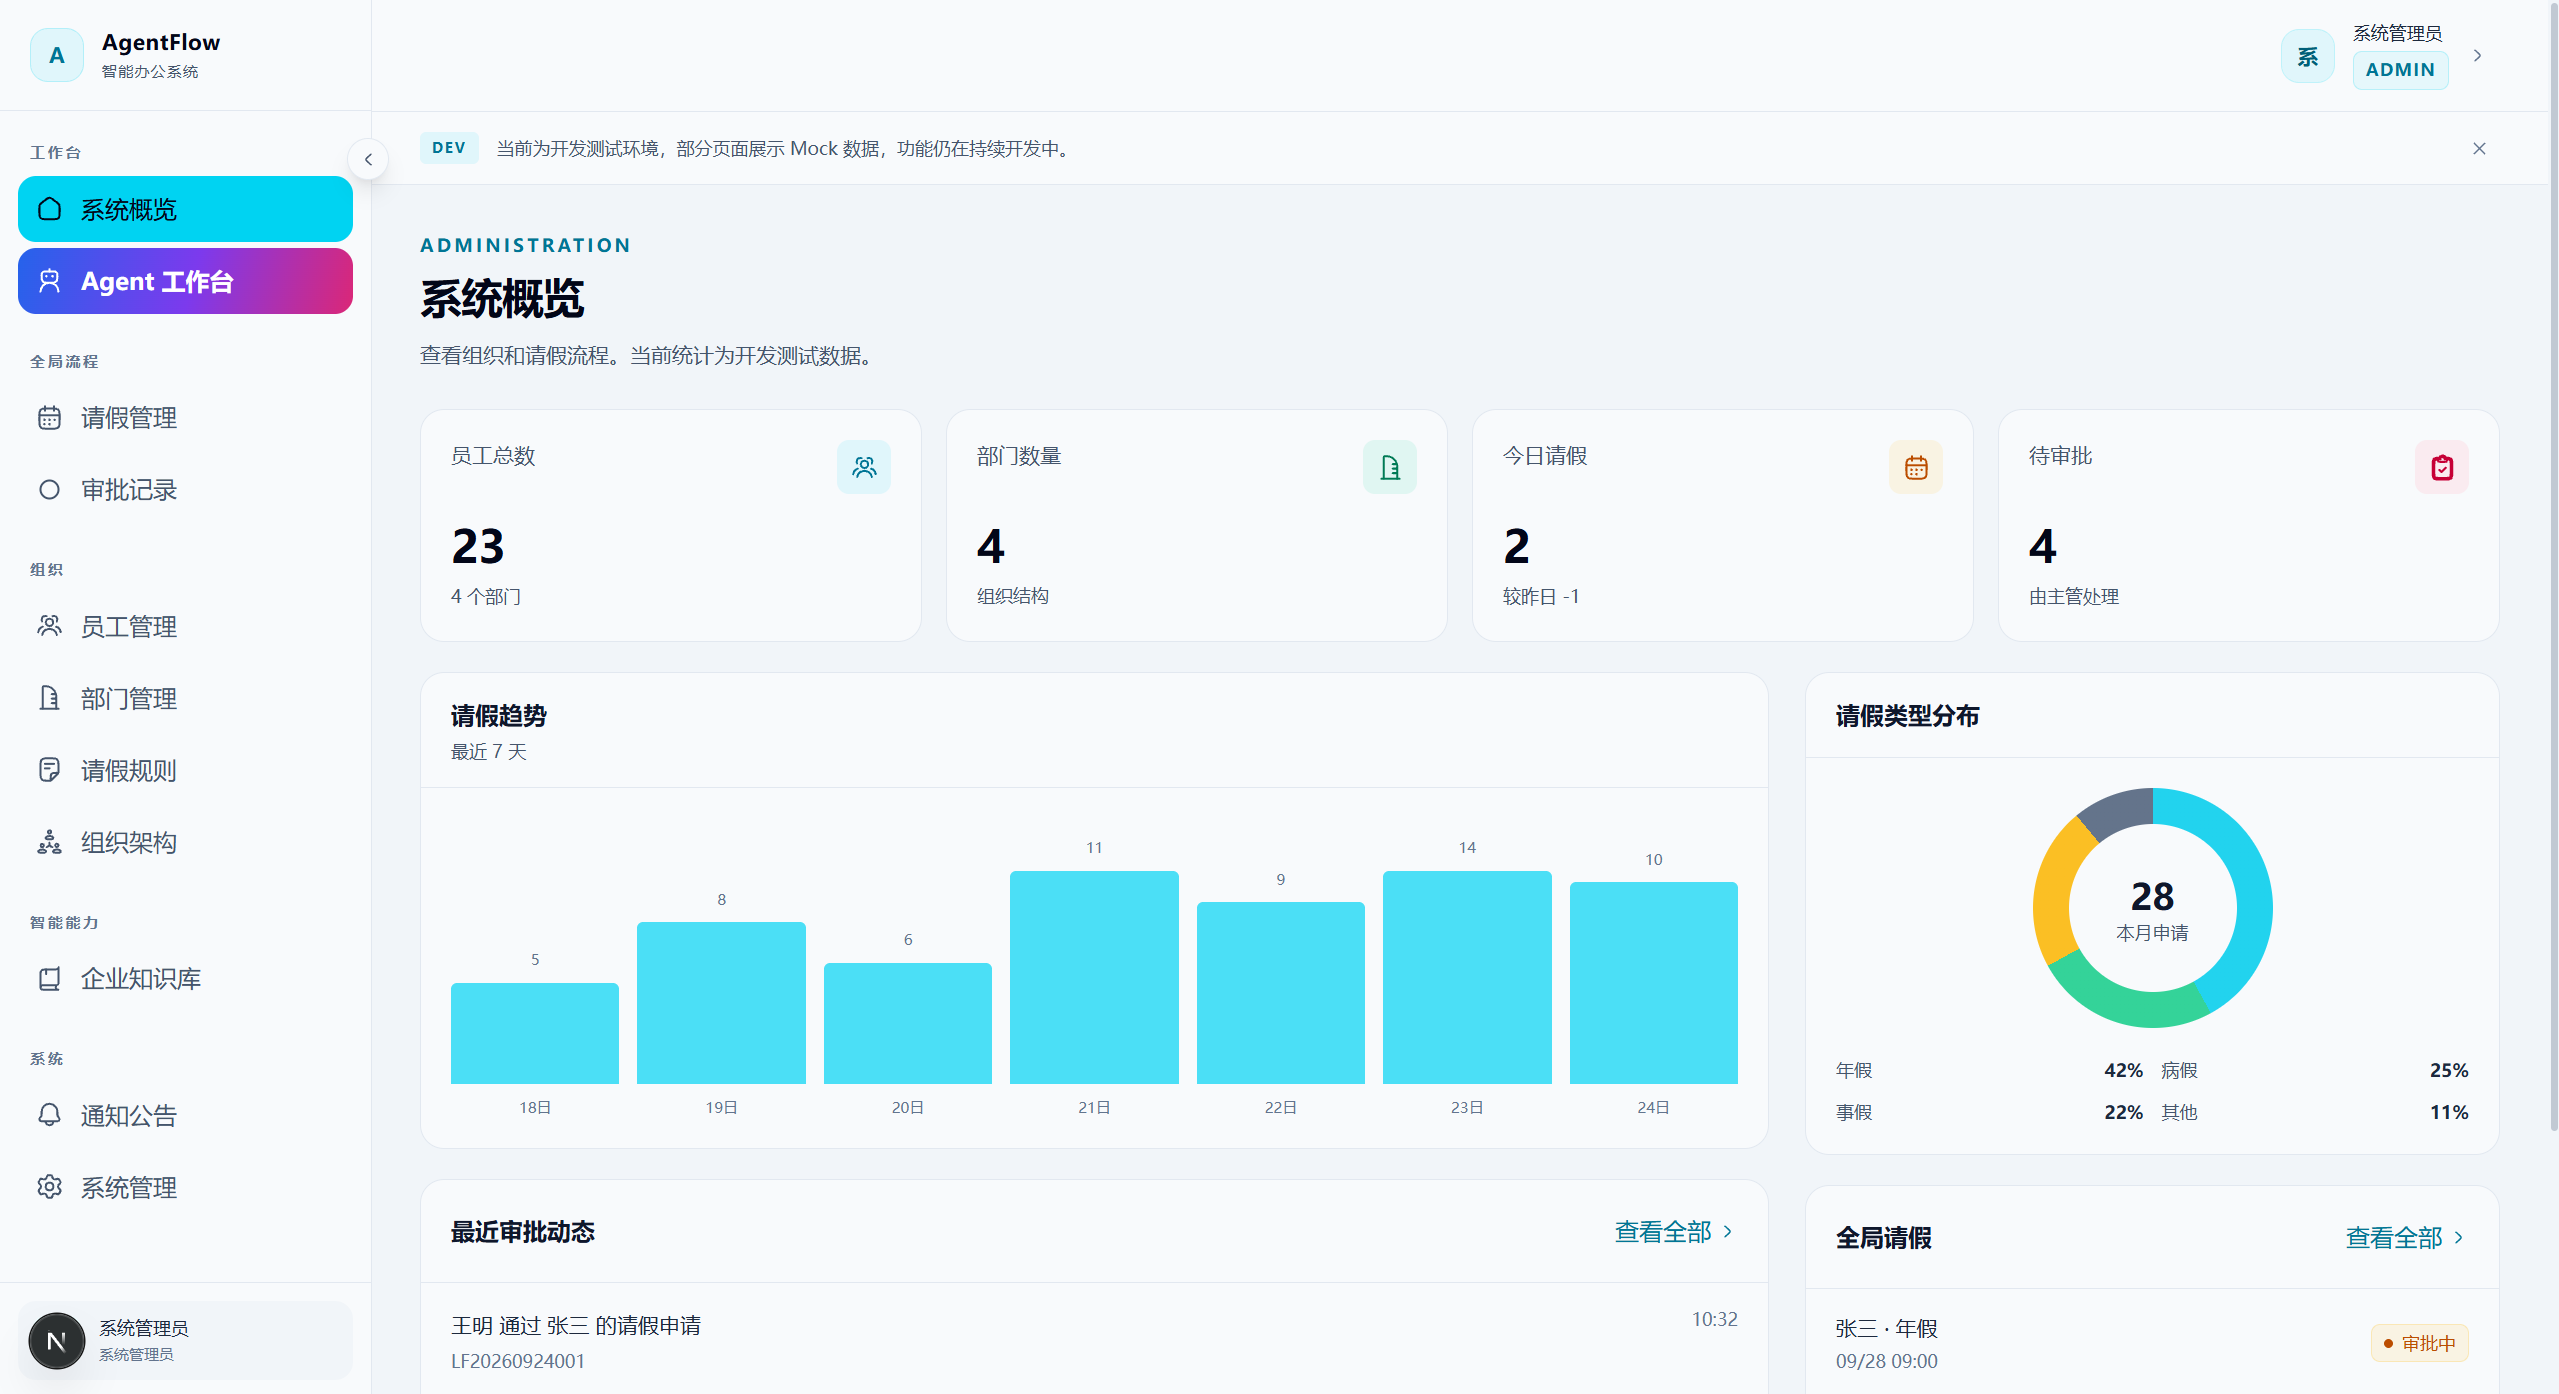Click the 23日 bar labeled 14
Viewport: 2559px width, 1394px height.
1467,977
